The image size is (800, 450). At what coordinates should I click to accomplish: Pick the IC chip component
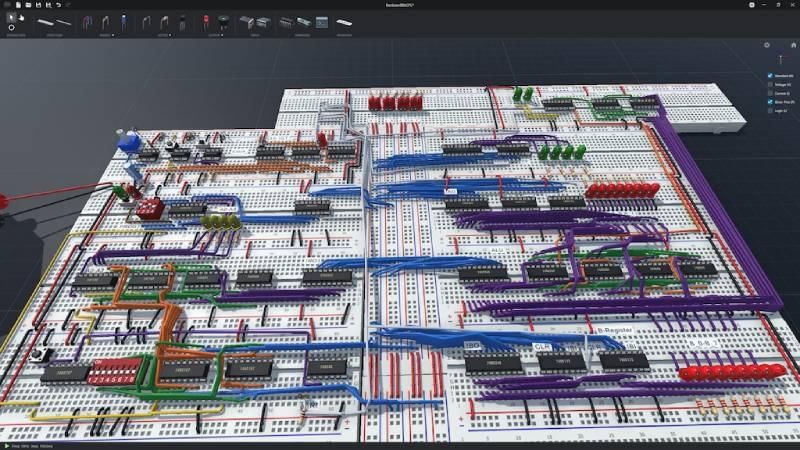click(285, 21)
